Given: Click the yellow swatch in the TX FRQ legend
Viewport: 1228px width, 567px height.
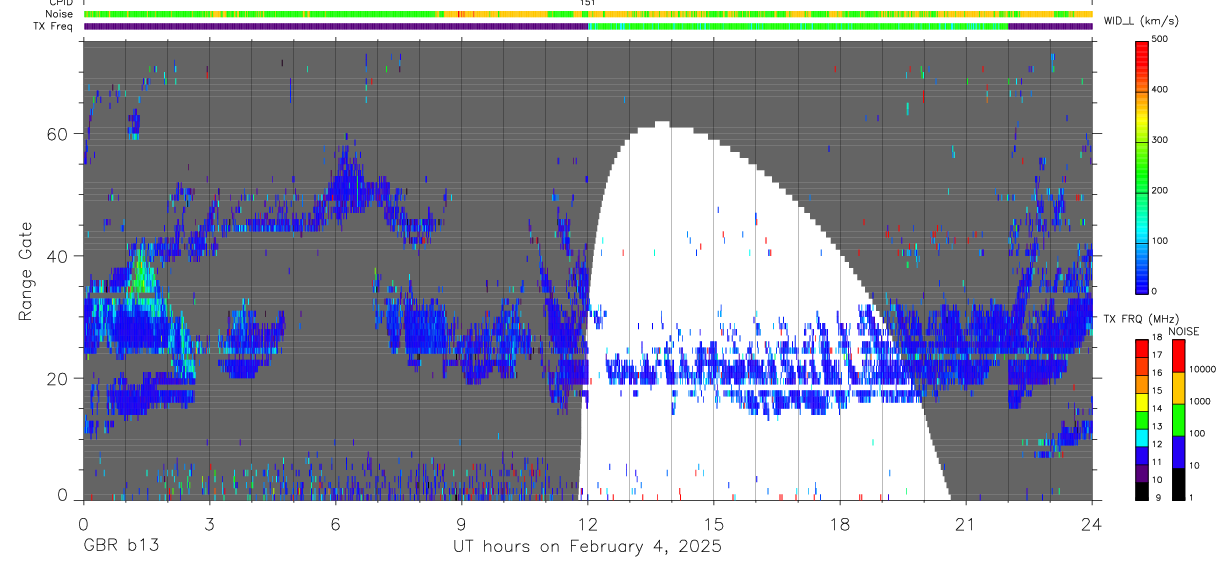Looking at the screenshot, I should pyautogui.click(x=1142, y=401).
